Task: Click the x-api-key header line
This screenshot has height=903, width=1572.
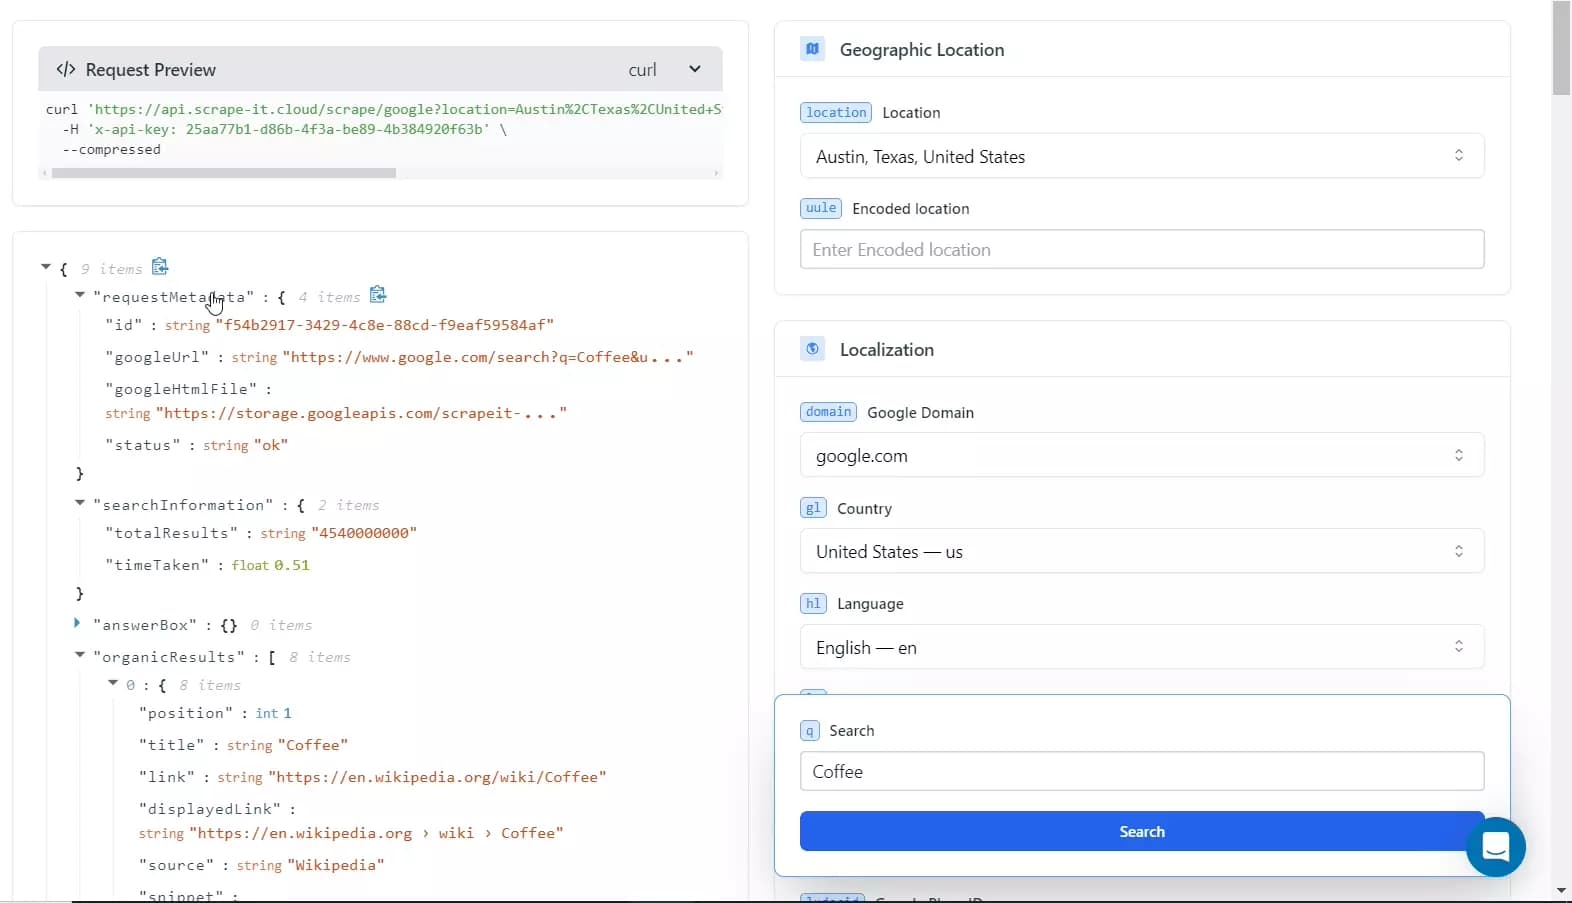Action: (285, 129)
